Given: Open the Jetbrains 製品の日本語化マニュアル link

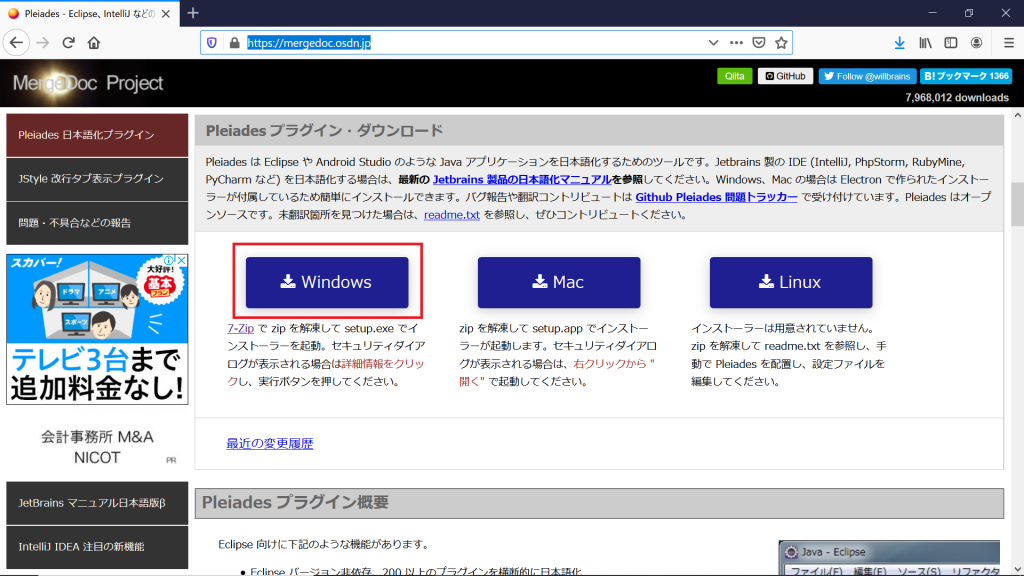Looking at the screenshot, I should click(x=522, y=180).
